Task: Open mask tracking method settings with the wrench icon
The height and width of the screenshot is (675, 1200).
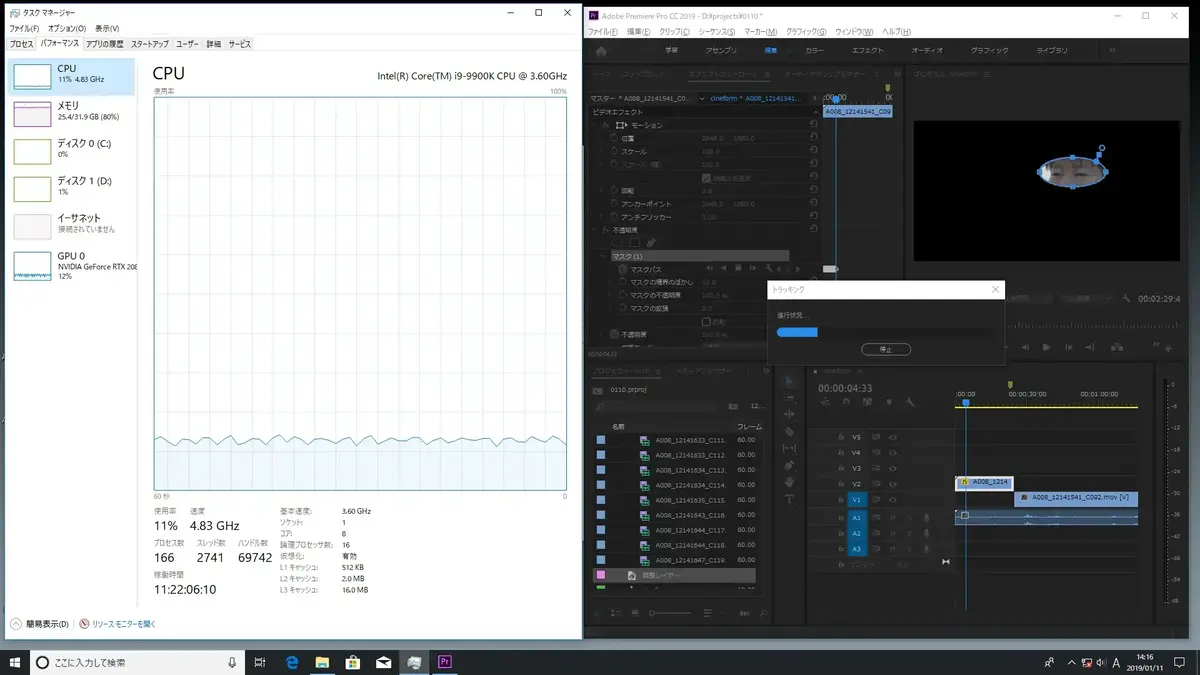Action: (x=768, y=268)
